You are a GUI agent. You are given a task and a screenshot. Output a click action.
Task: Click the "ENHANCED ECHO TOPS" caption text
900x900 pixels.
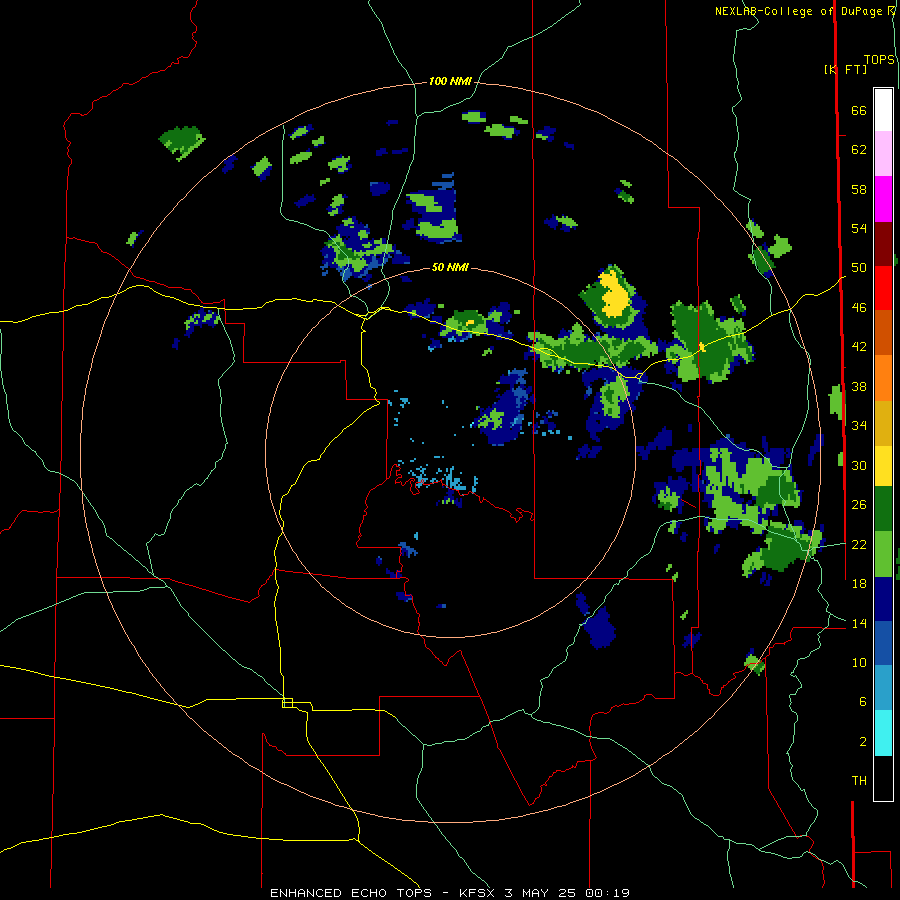(x=351, y=893)
